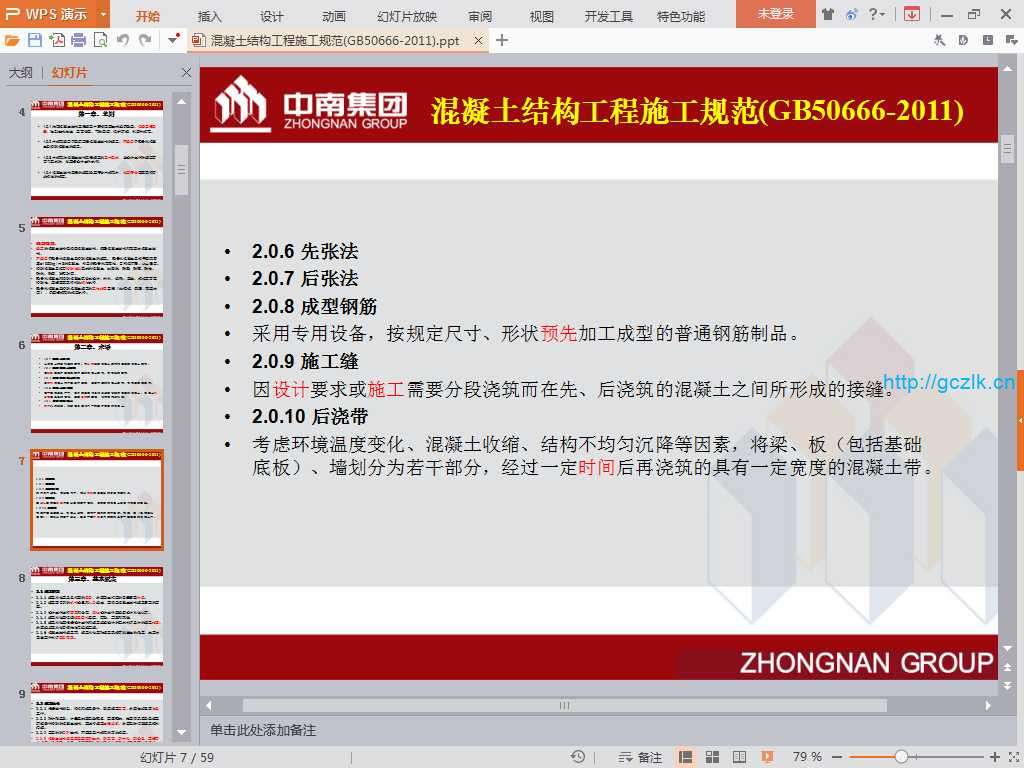Open Print Preview from the quick toolbar
The width and height of the screenshot is (1024, 768).
100,40
